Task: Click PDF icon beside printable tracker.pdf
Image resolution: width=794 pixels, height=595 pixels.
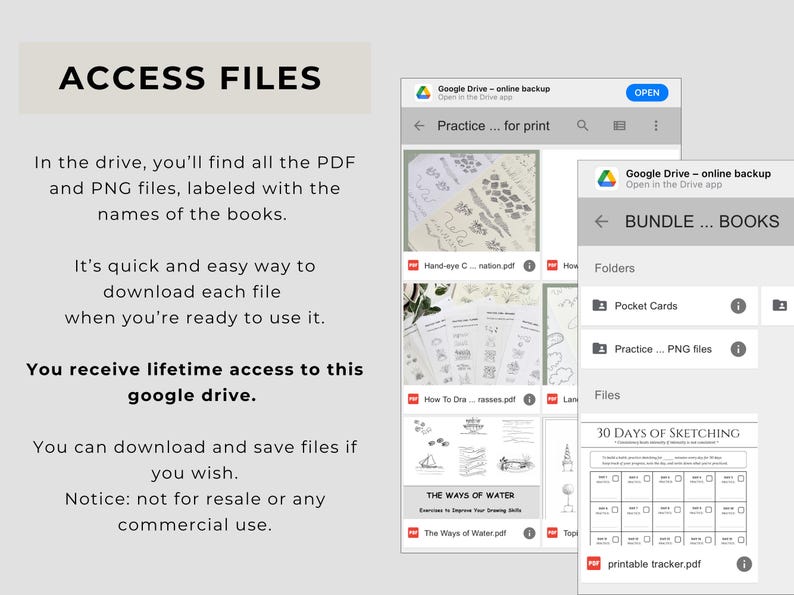Action: (x=593, y=564)
